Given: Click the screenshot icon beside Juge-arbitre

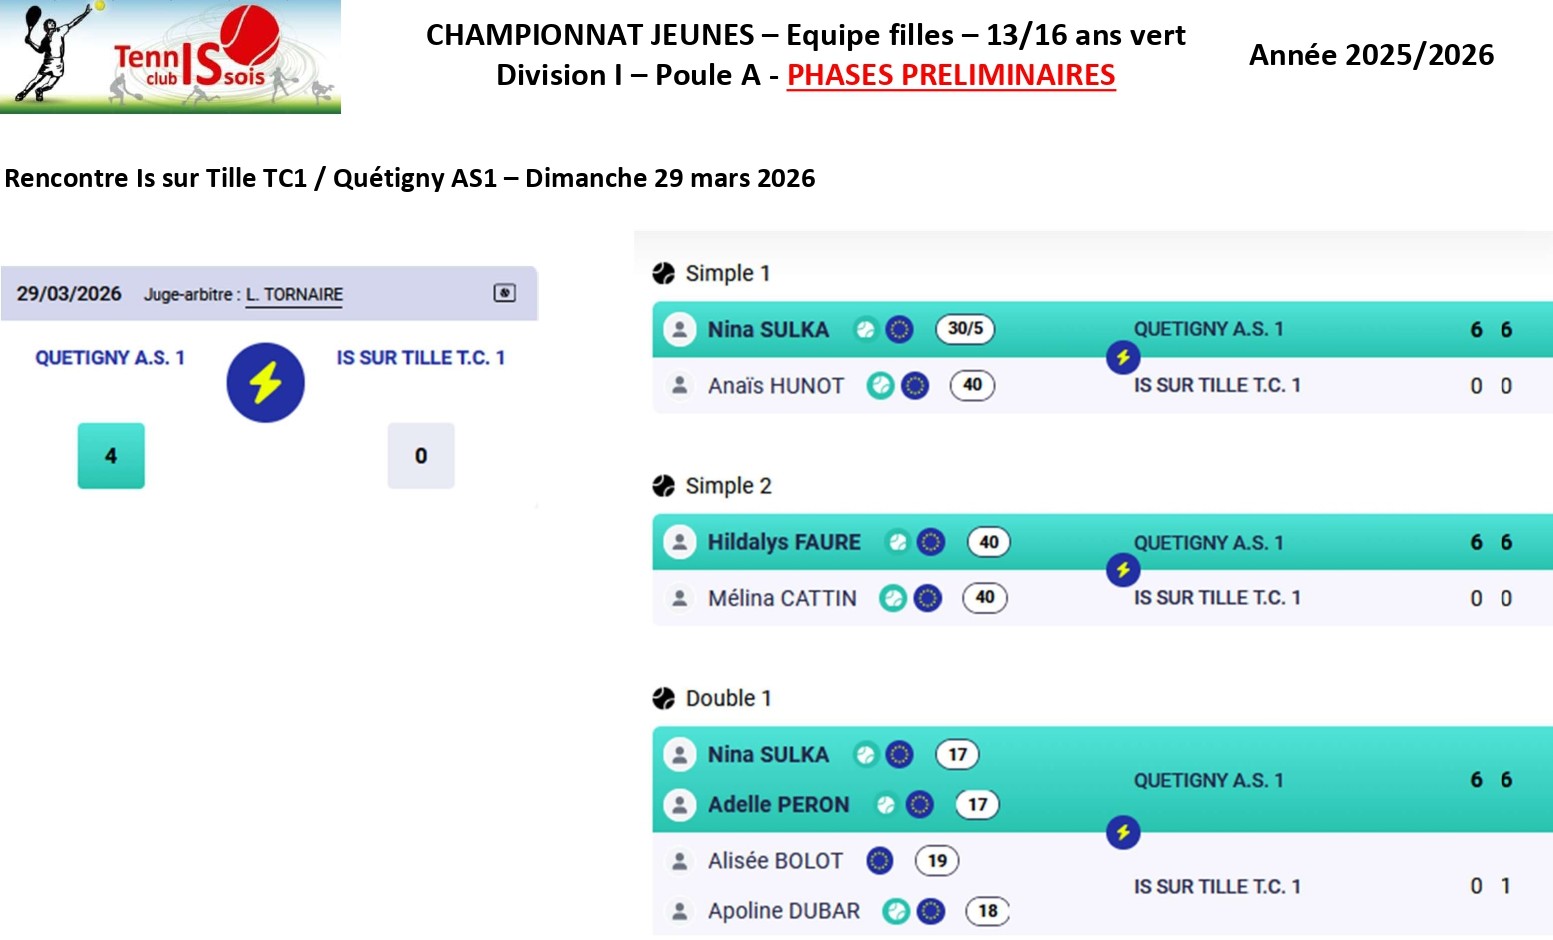Looking at the screenshot, I should 505,293.
